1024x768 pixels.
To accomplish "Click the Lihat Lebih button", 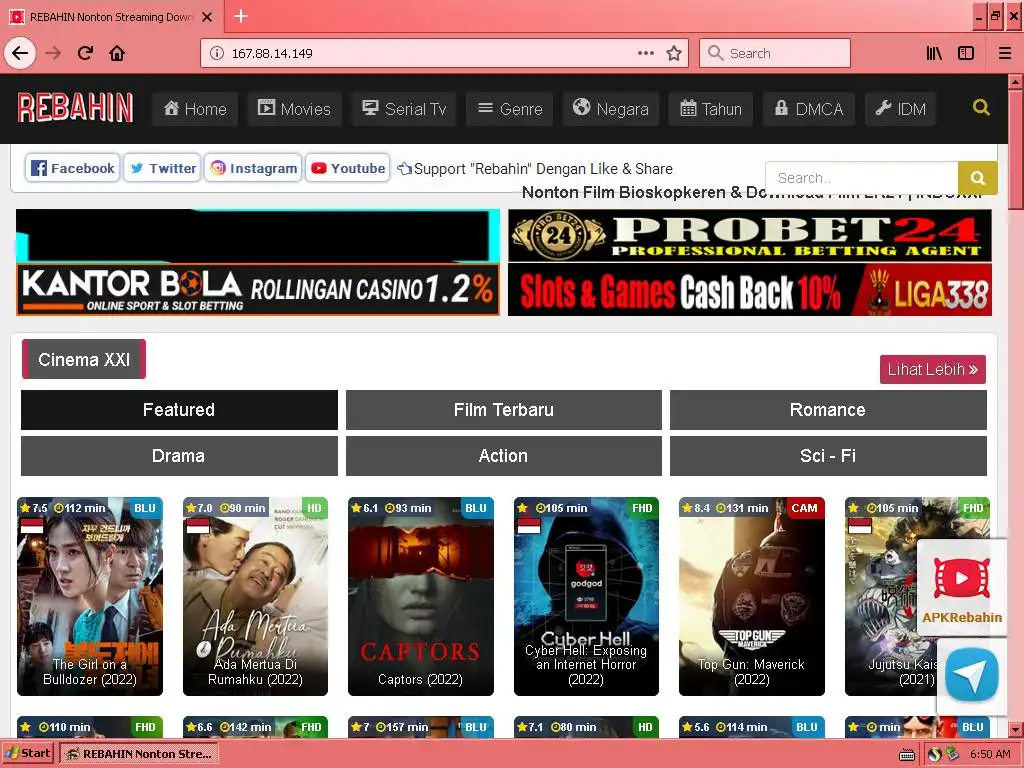I will pyautogui.click(x=933, y=370).
